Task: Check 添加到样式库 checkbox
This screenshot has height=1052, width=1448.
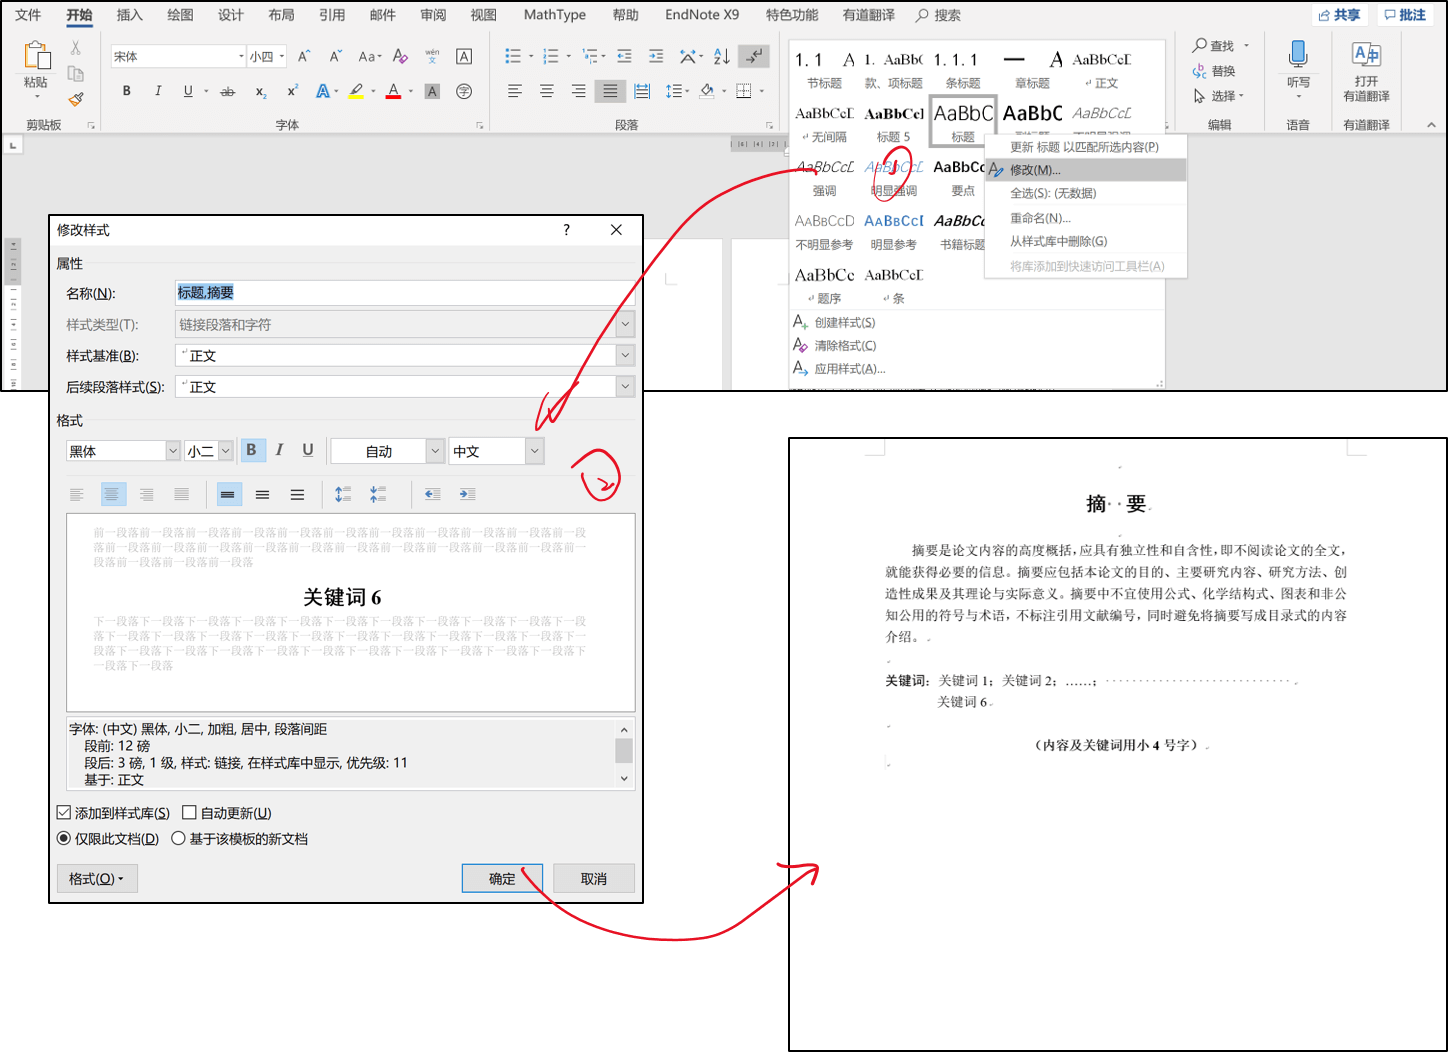Action: point(64,813)
